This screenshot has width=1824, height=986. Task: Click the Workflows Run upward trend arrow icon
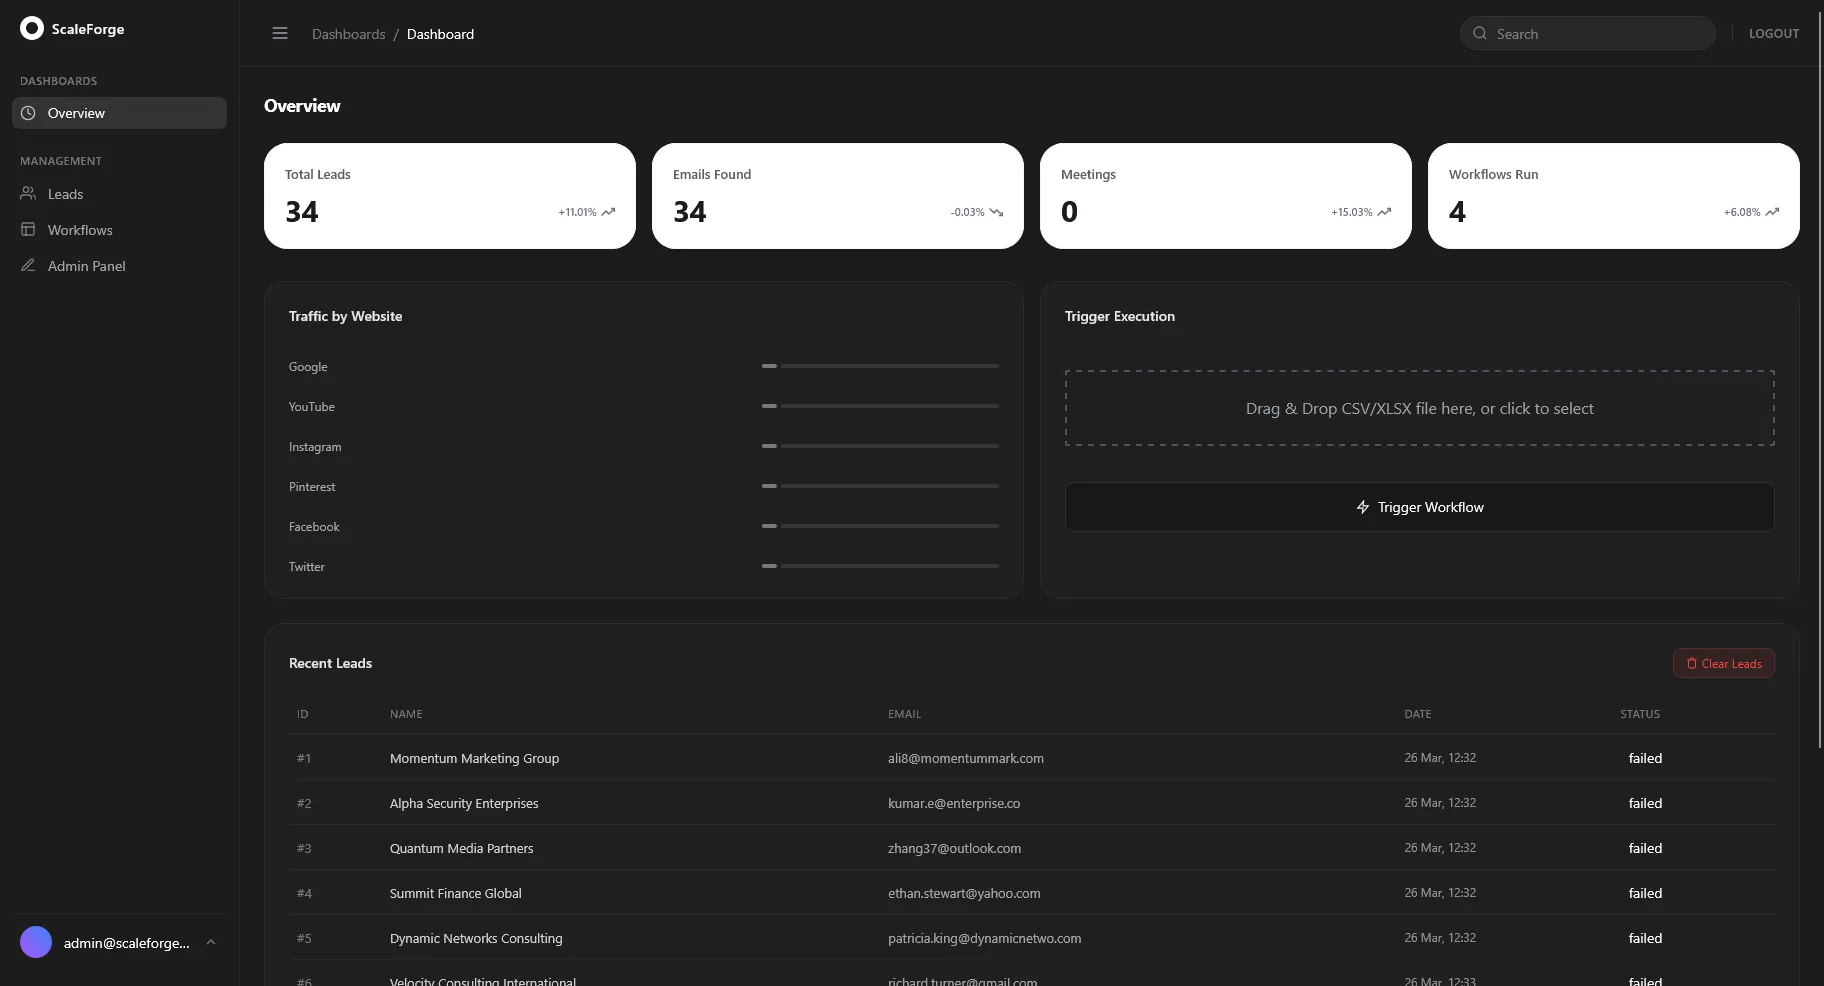[1772, 212]
